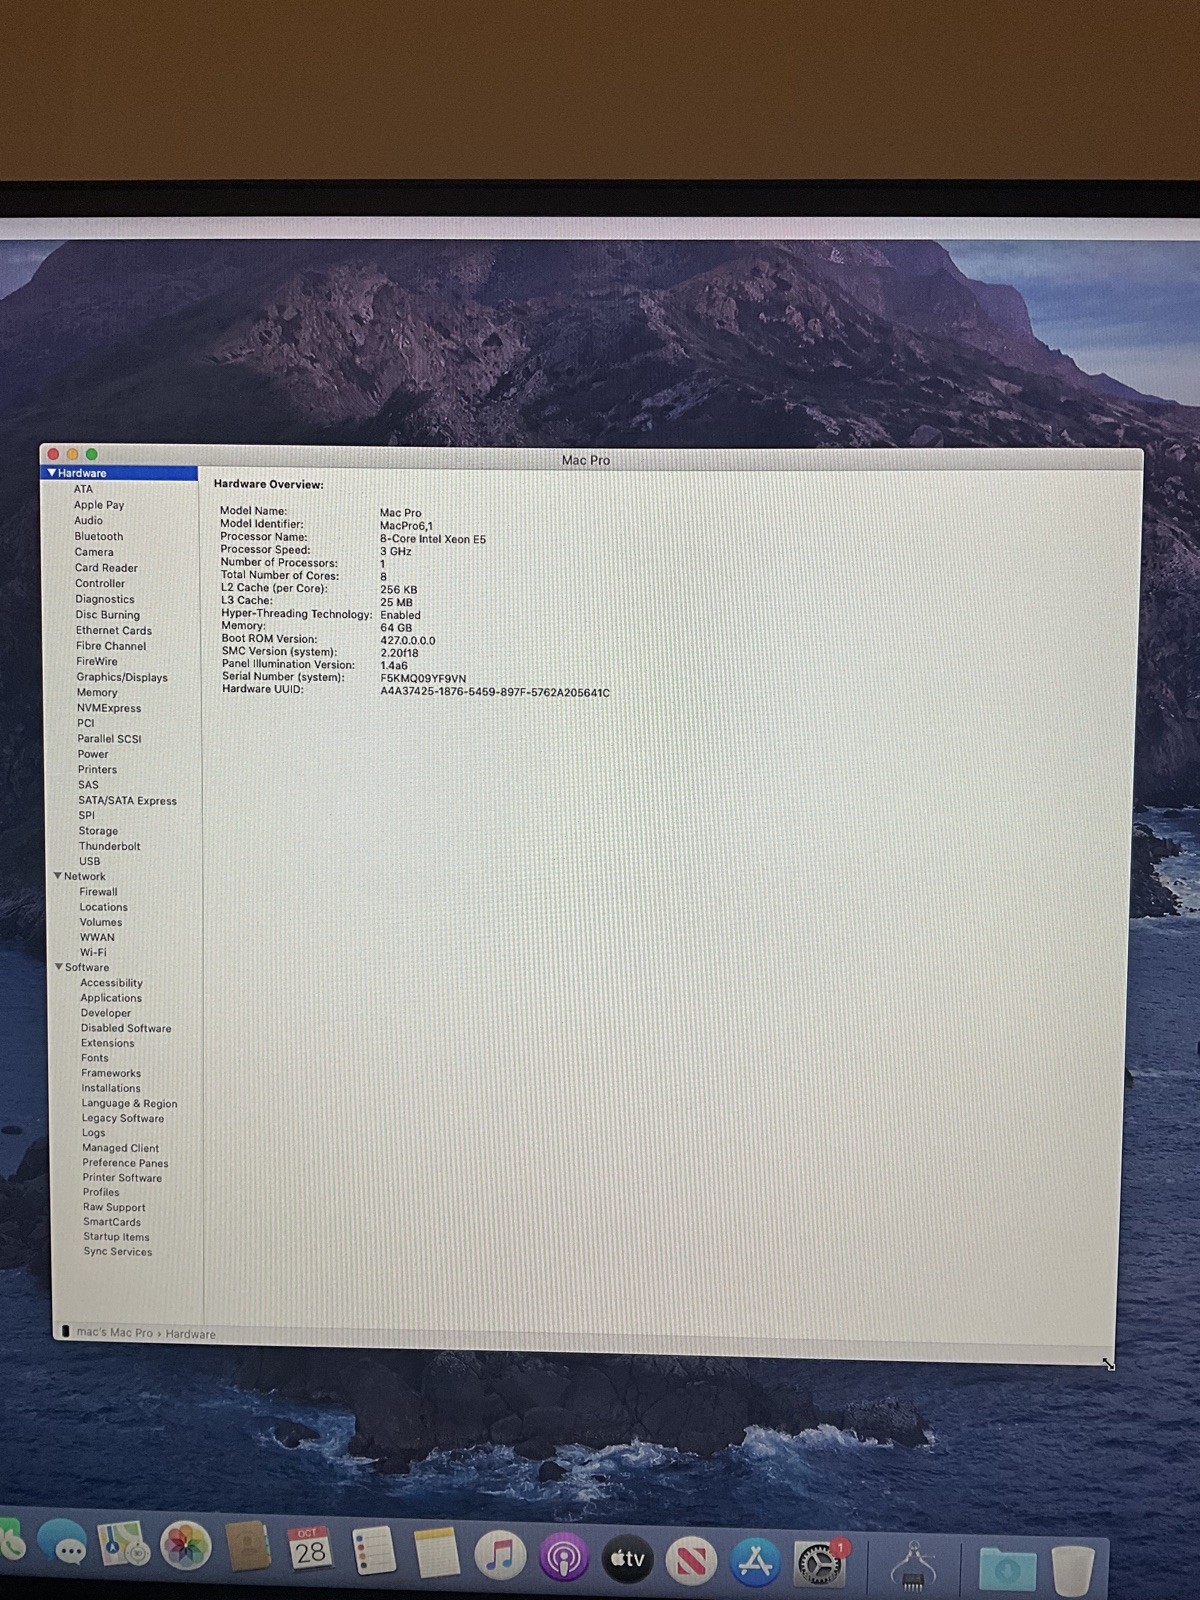Launch Podcasts app in Dock
The width and height of the screenshot is (1200, 1600).
coord(563,1557)
